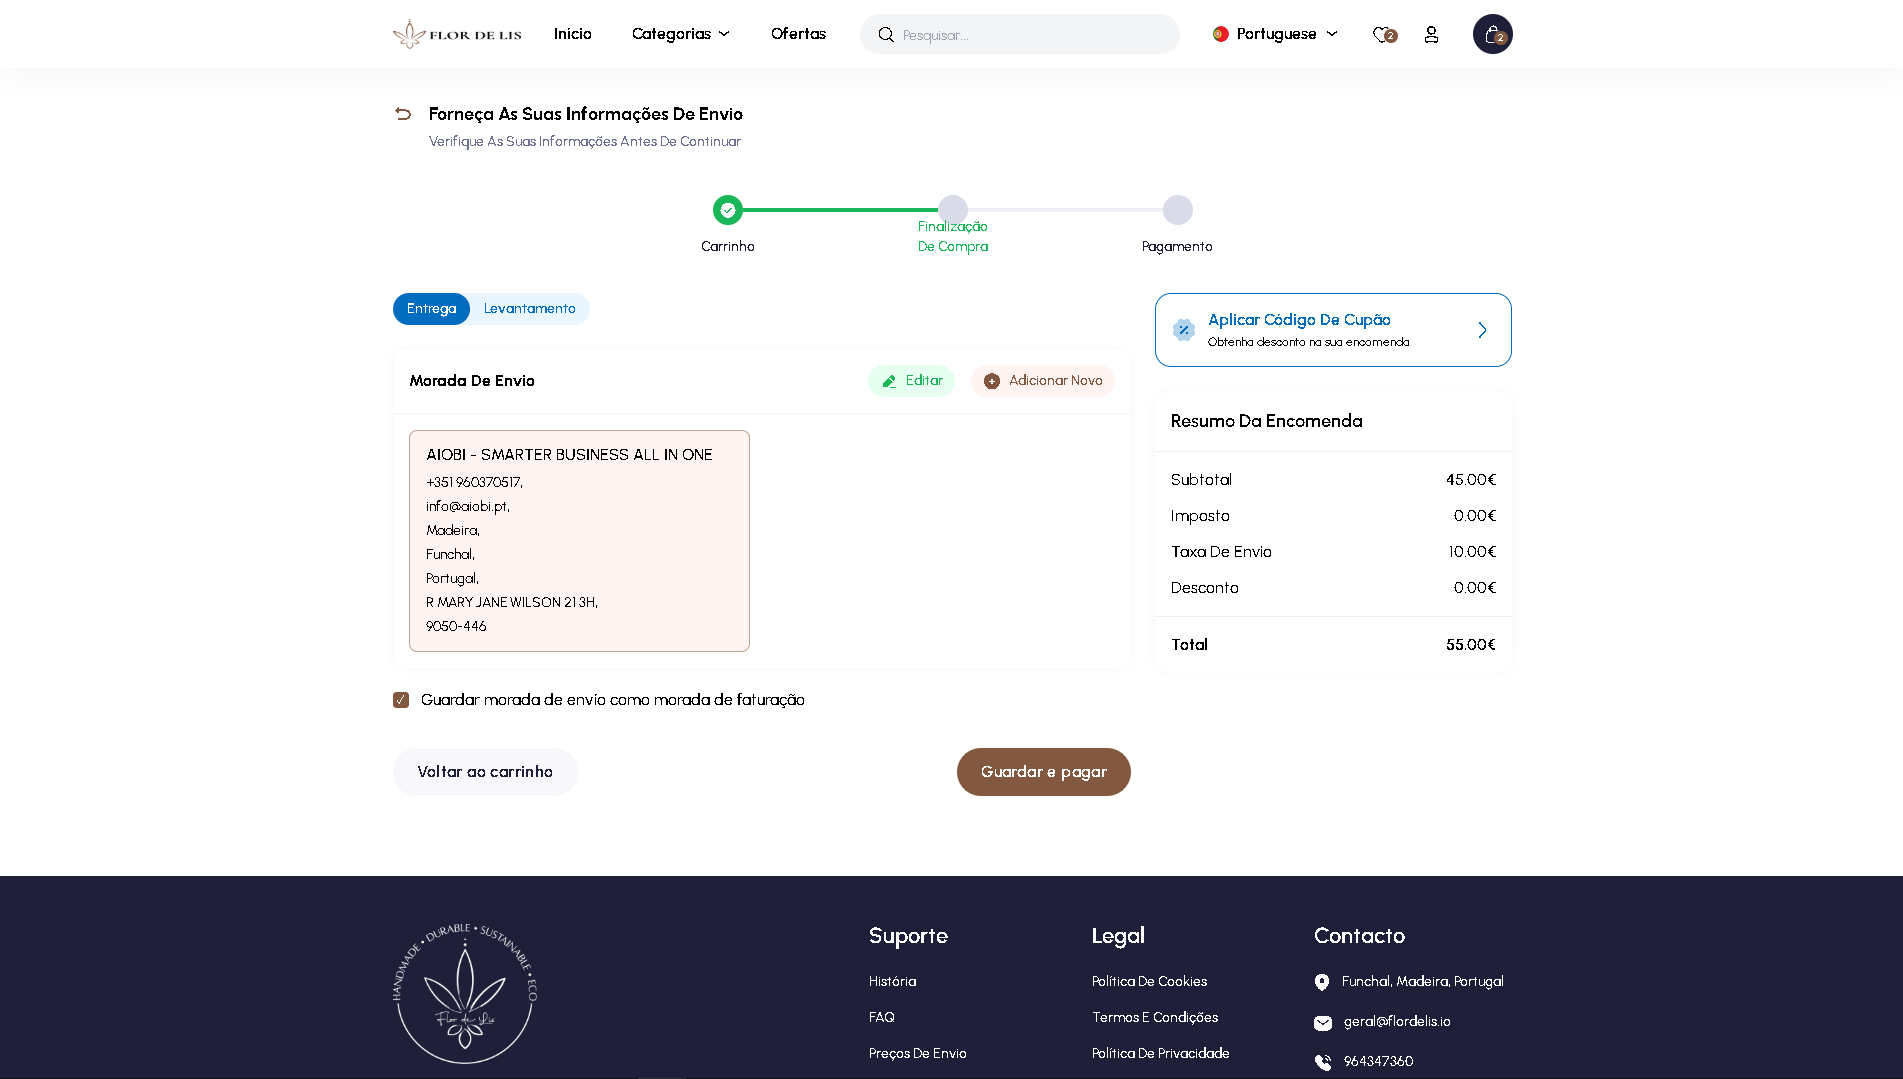The image size is (1903, 1079).
Task: Uncheck guardar morada de envio como faturação
Action: coord(401,700)
